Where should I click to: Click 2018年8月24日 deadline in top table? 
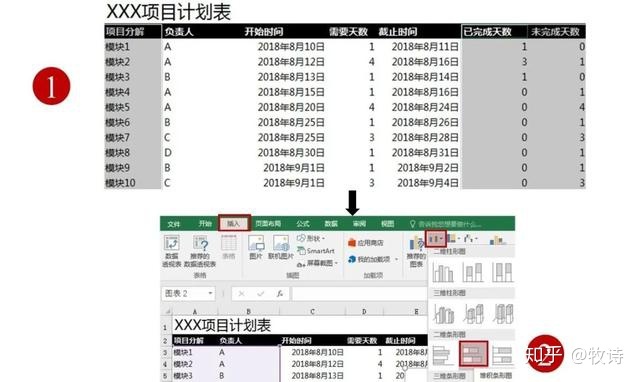point(425,107)
